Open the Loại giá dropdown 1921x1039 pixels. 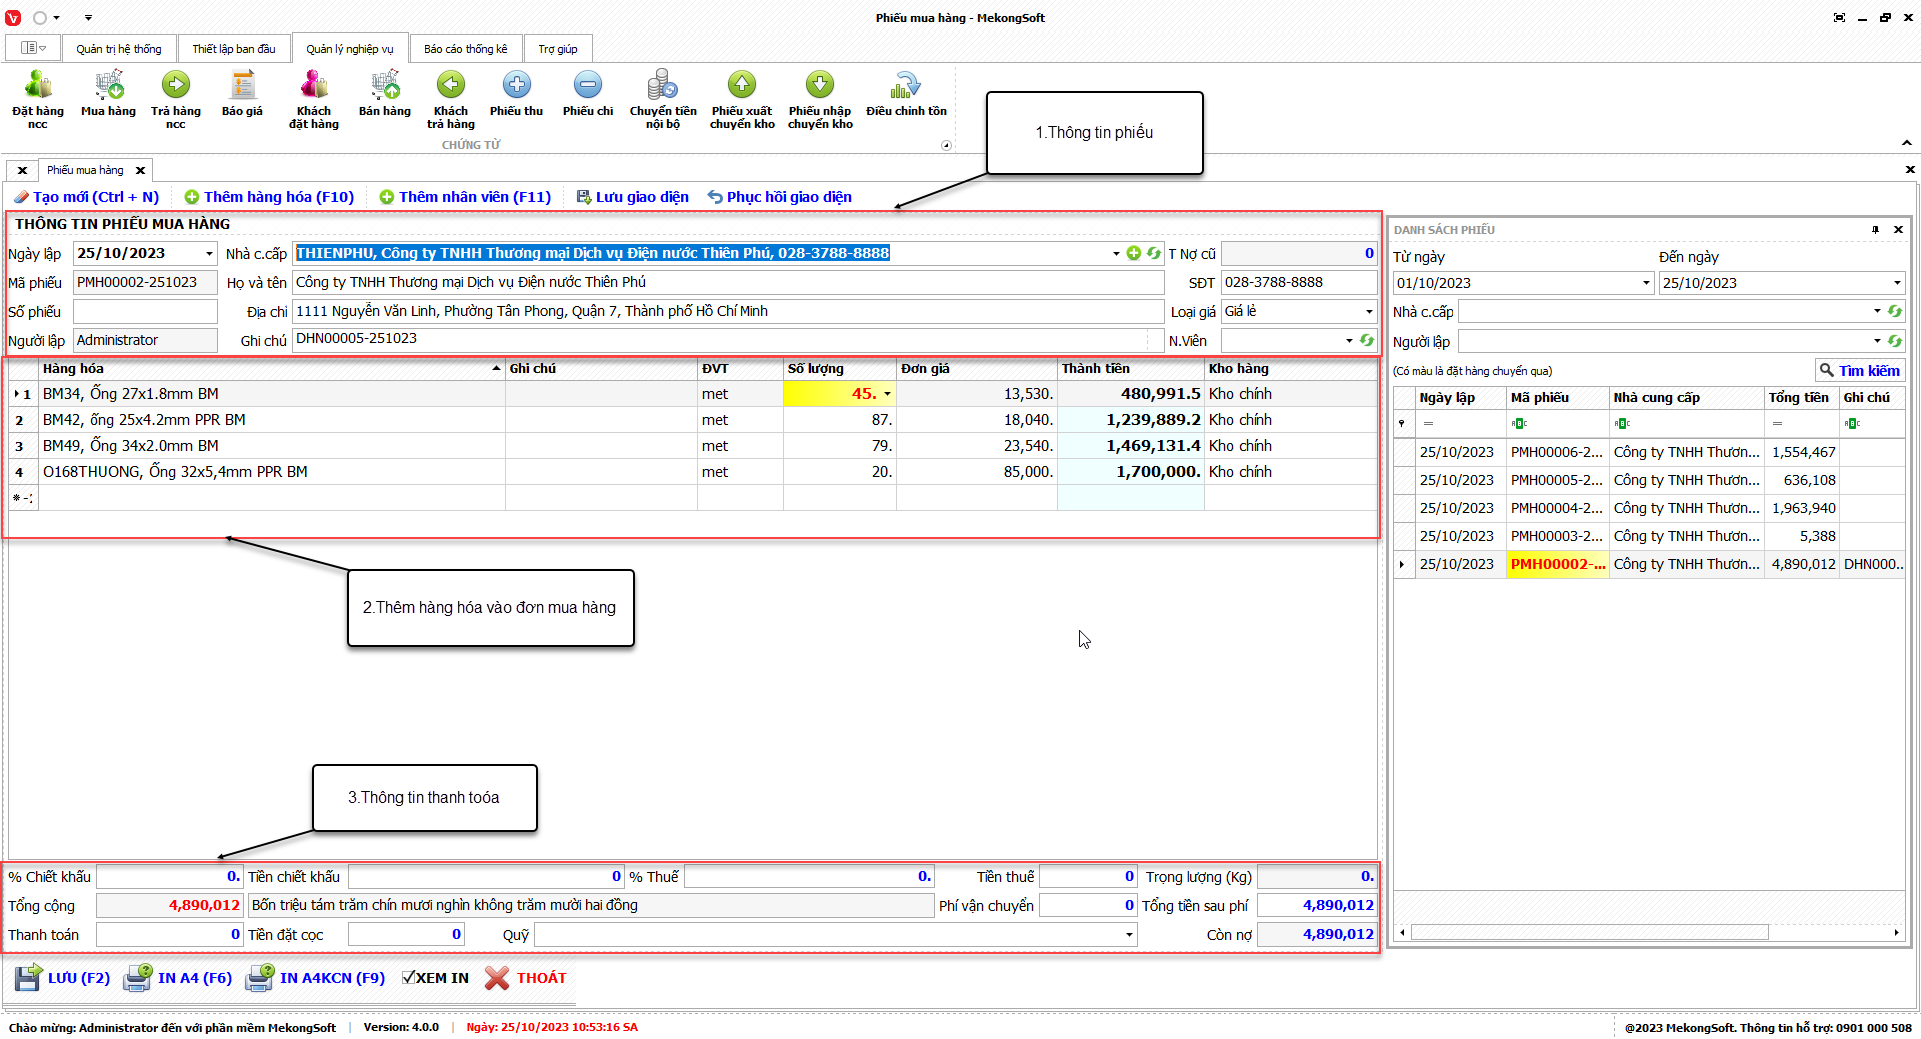click(1369, 312)
